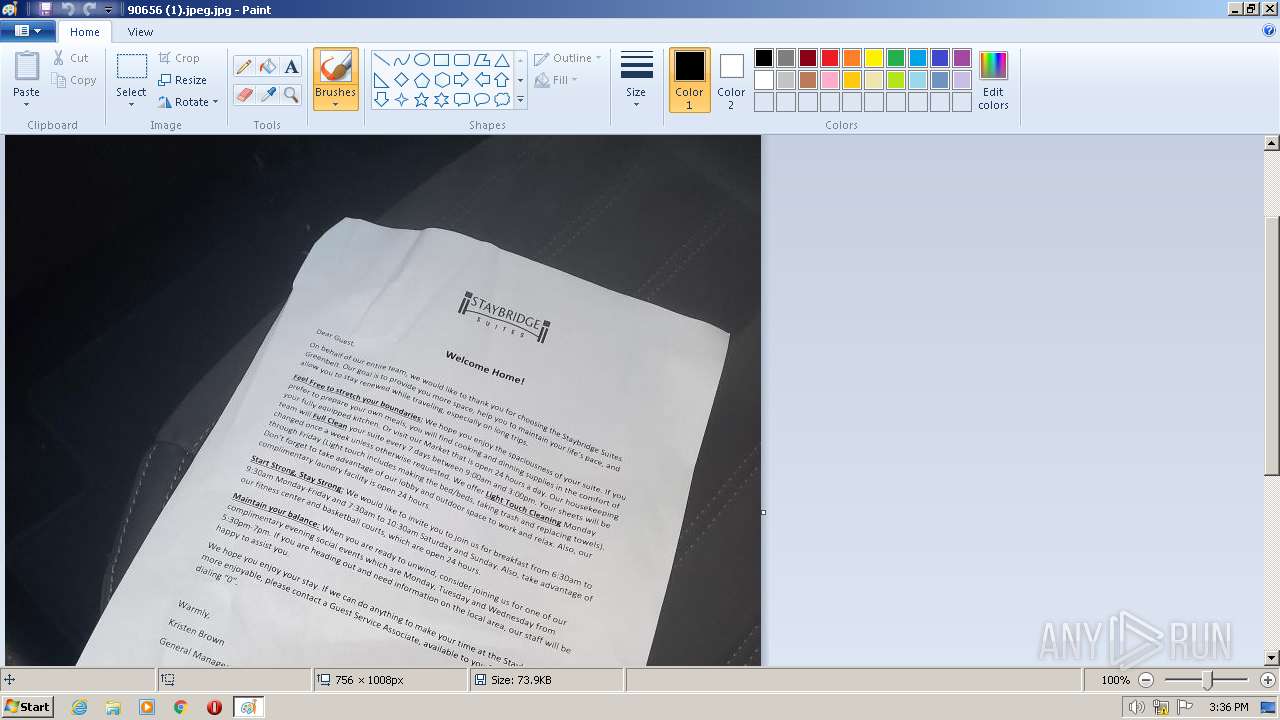This screenshot has height=720, width=1280.
Task: Open Chrome from the taskbar
Action: coord(180,707)
